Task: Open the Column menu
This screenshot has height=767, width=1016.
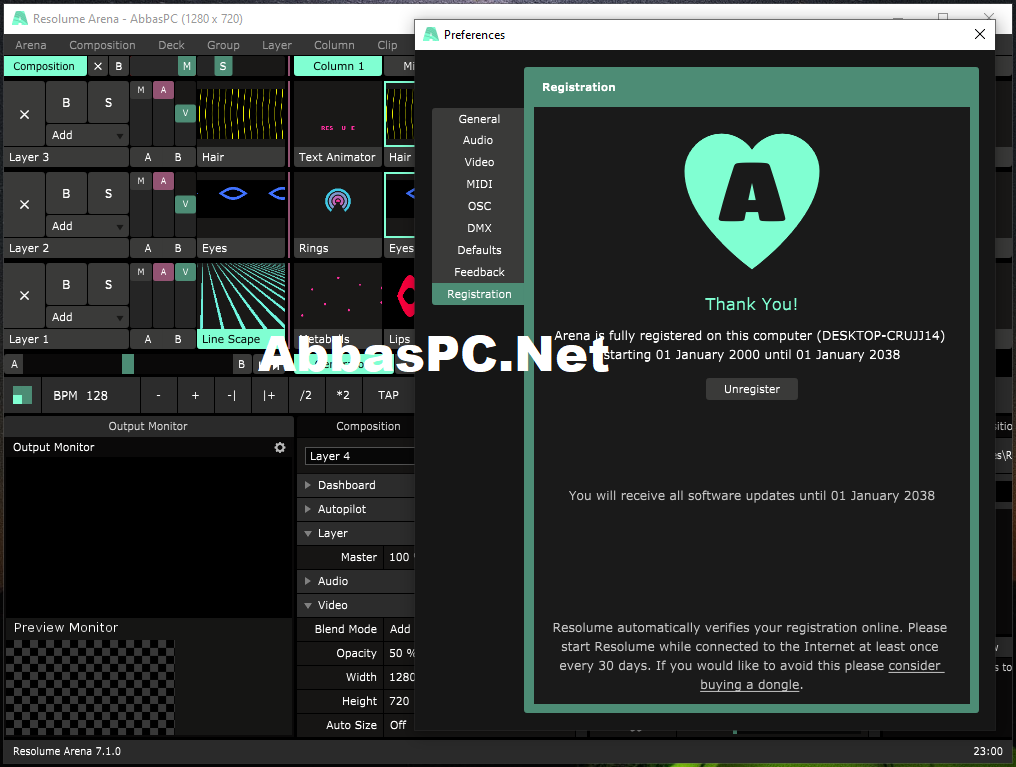Action: pyautogui.click(x=334, y=45)
